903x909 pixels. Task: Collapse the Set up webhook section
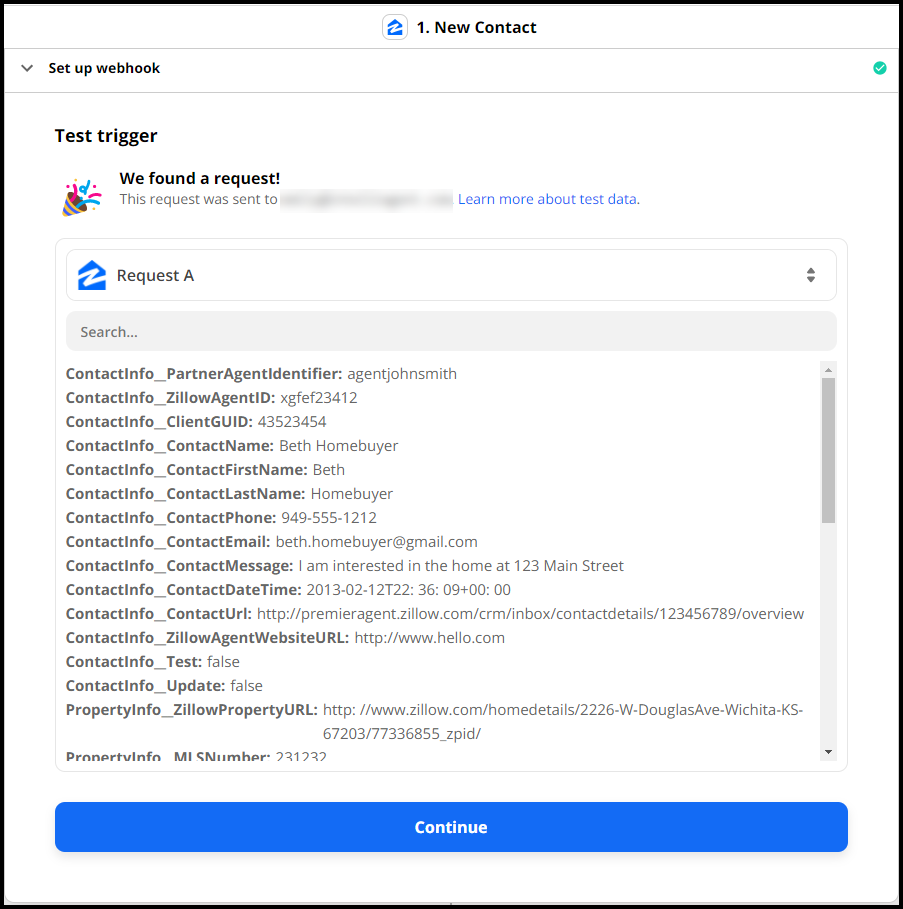pos(26,67)
